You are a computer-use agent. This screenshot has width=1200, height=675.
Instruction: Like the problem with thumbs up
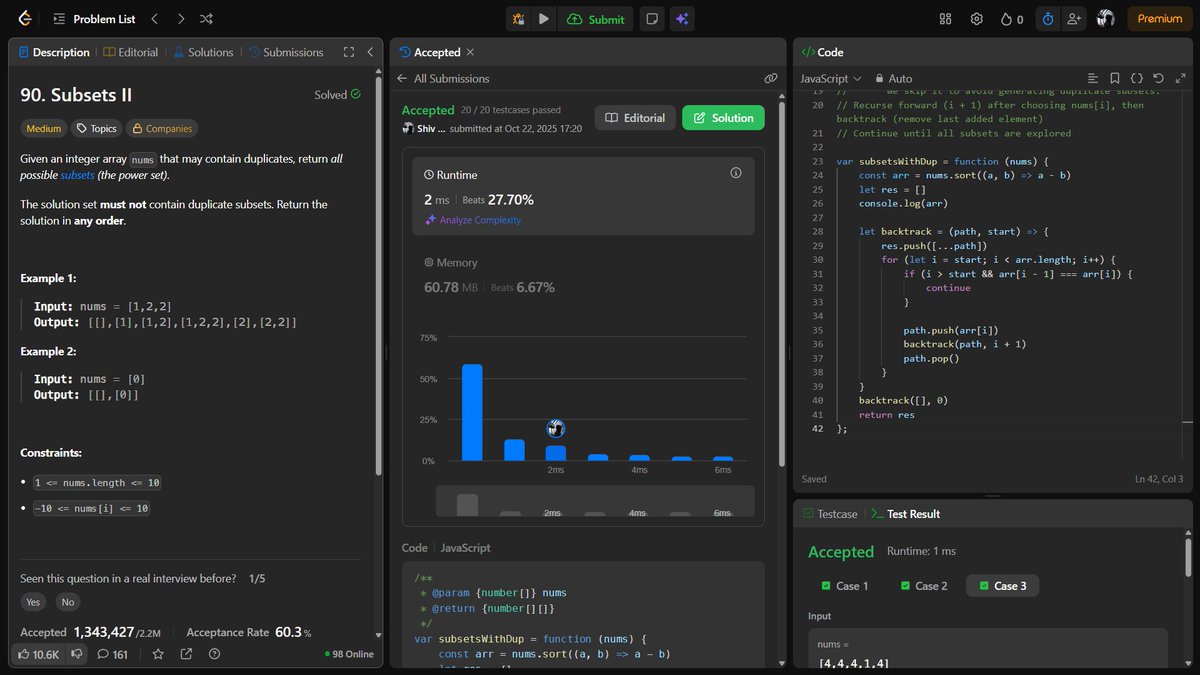tap(38, 654)
